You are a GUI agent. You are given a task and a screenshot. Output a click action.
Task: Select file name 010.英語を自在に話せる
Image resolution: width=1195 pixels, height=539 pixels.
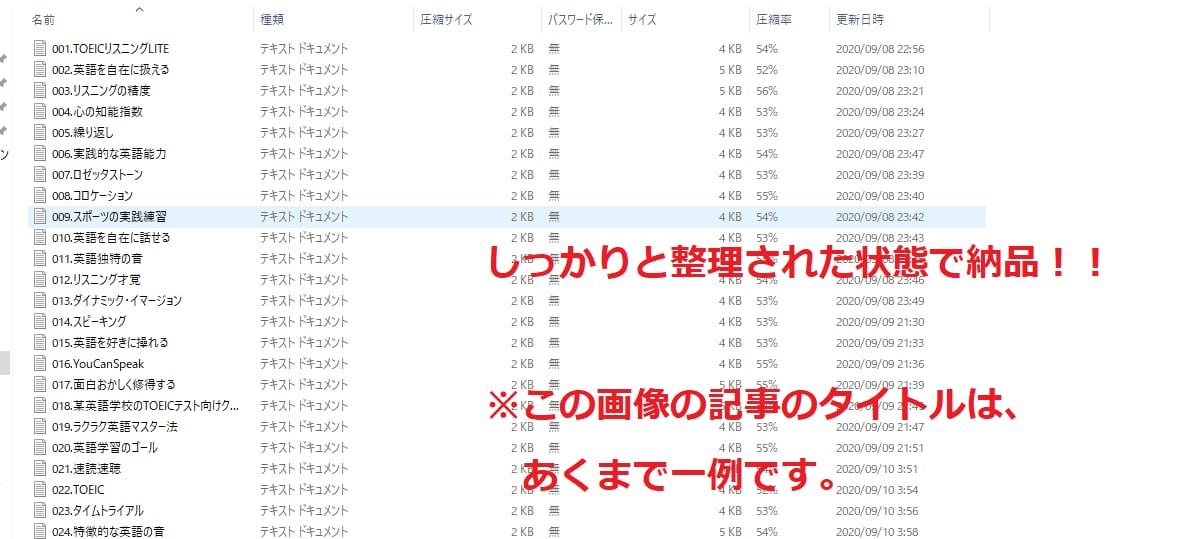click(x=111, y=237)
